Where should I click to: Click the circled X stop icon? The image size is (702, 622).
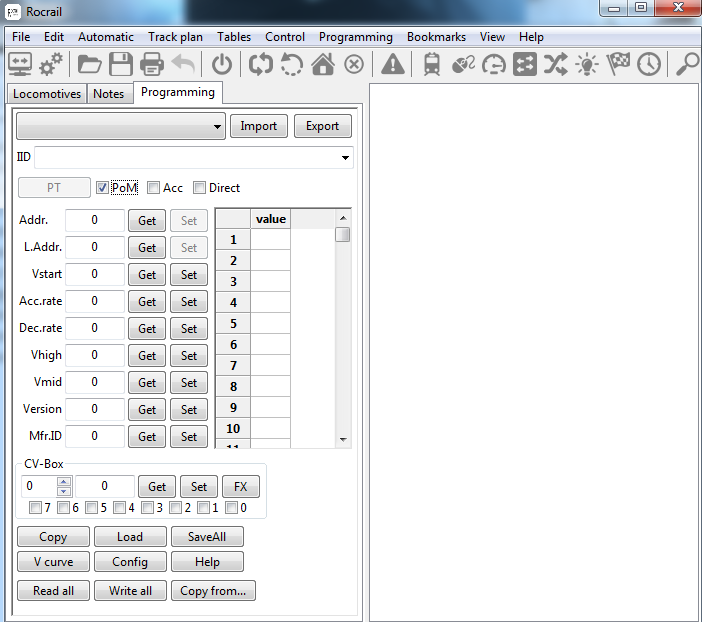[x=354, y=65]
